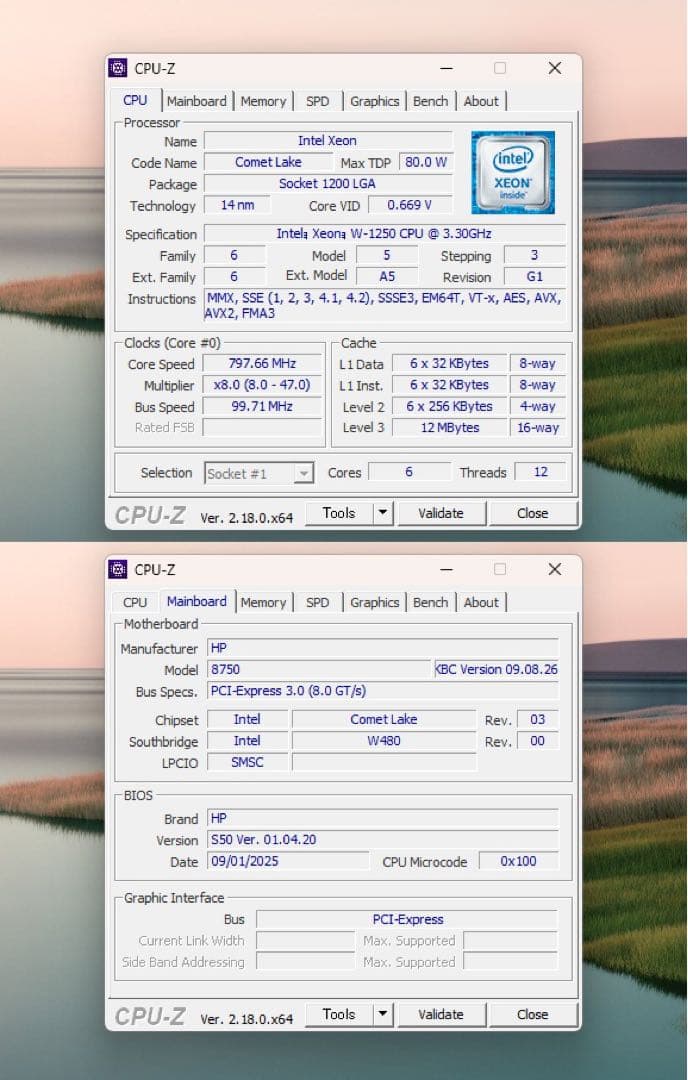The height and width of the screenshot is (1080, 688).
Task: Open Graphics tab in bottom CPU-Z window
Action: click(375, 603)
